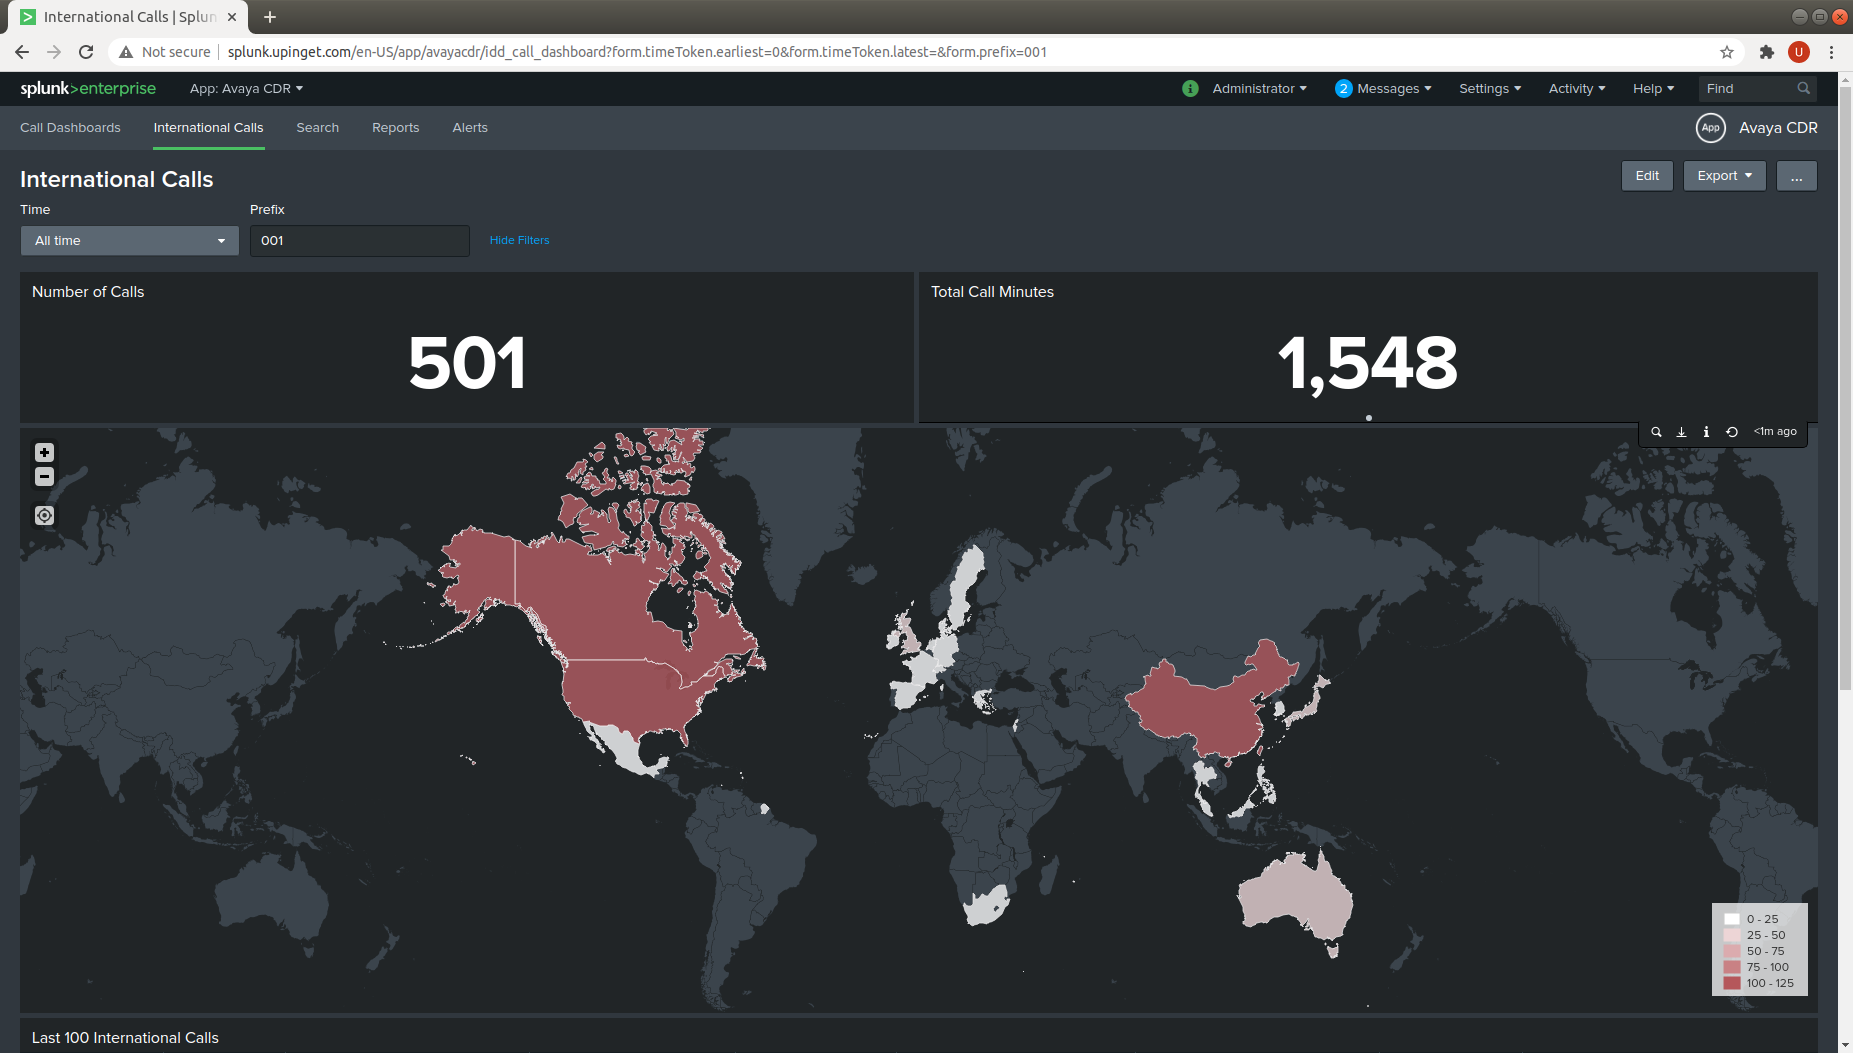Click the browser address bar URL

[x=637, y=52]
